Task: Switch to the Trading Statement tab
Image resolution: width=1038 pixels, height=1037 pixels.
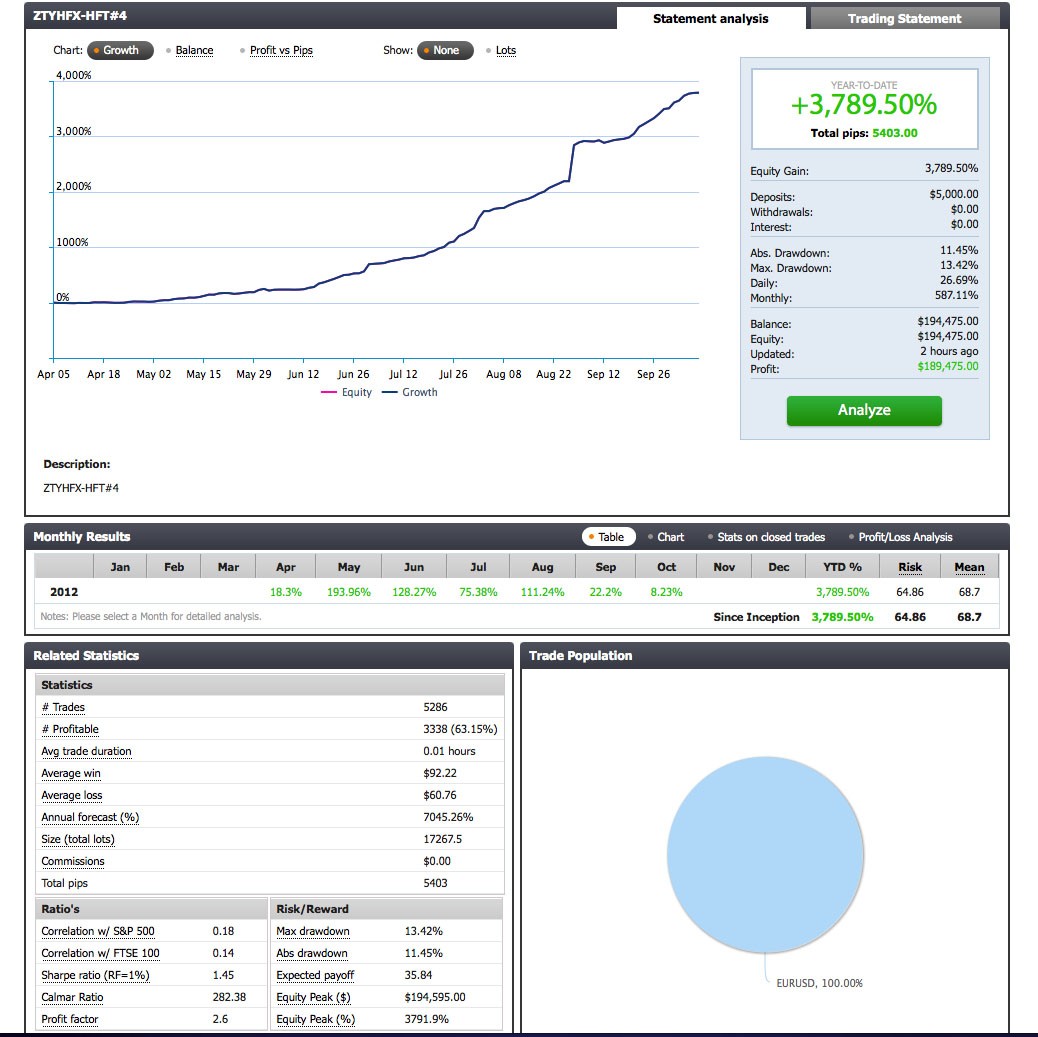Action: (x=904, y=18)
